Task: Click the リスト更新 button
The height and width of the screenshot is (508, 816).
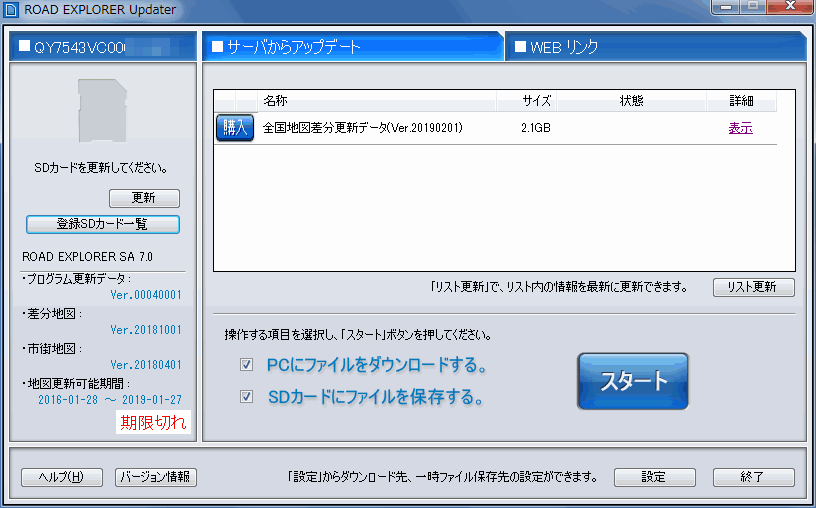Action: pos(754,287)
